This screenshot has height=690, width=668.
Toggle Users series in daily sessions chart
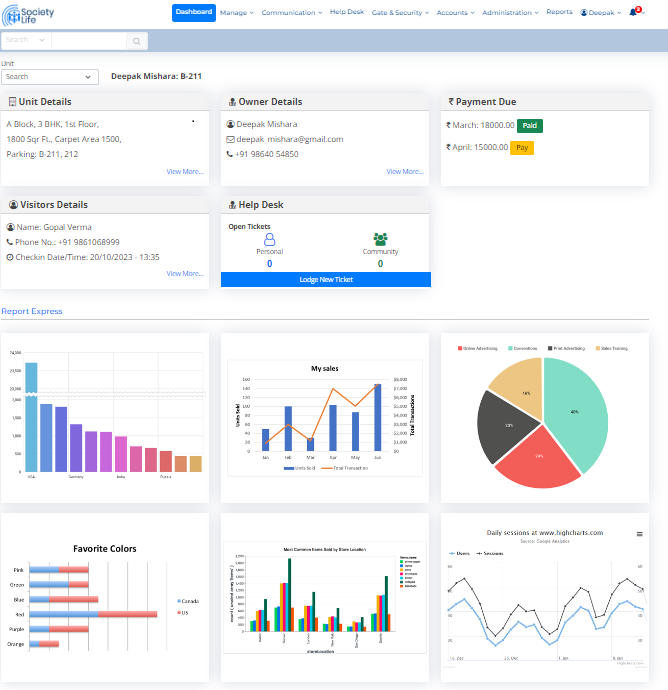point(460,552)
